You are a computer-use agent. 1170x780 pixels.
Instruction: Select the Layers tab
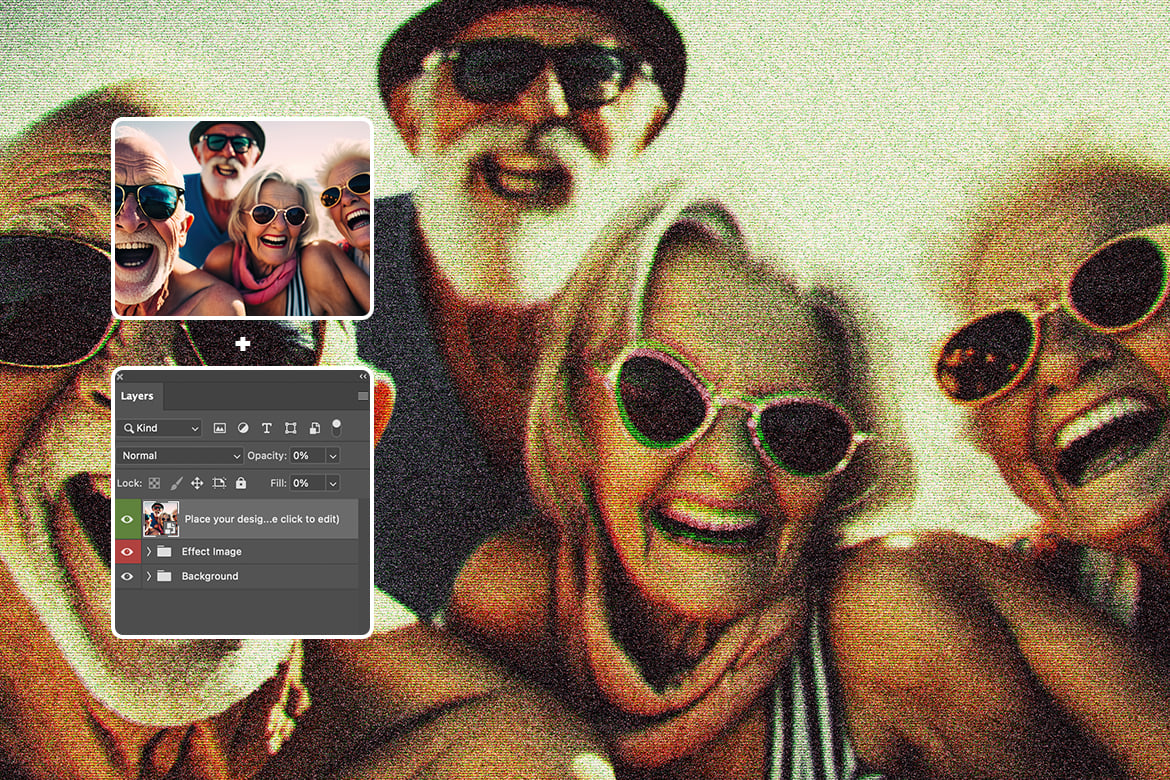click(137, 396)
